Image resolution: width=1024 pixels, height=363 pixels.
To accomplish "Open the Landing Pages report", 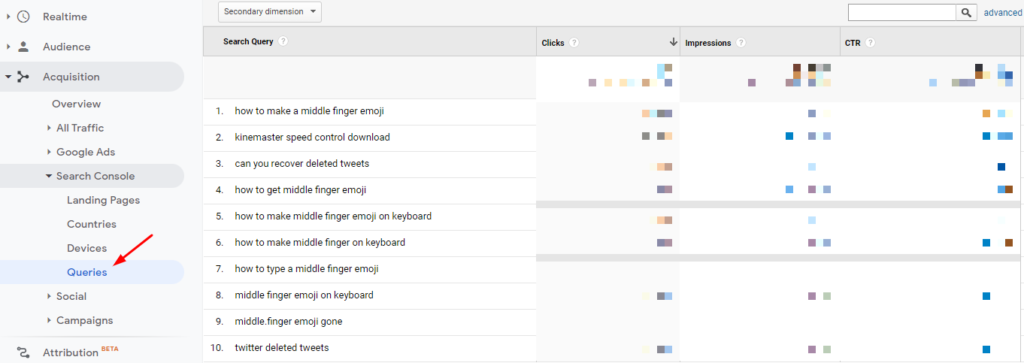I will pos(103,200).
